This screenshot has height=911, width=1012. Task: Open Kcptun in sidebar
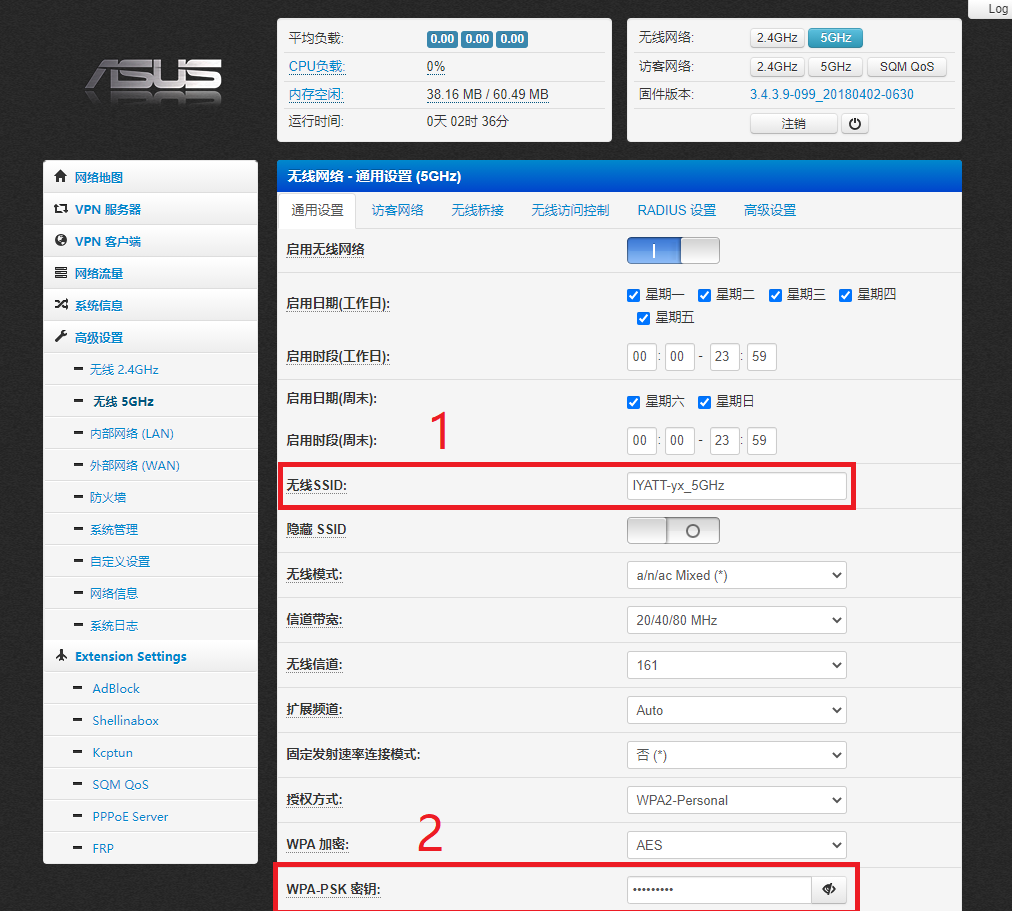tap(112, 753)
